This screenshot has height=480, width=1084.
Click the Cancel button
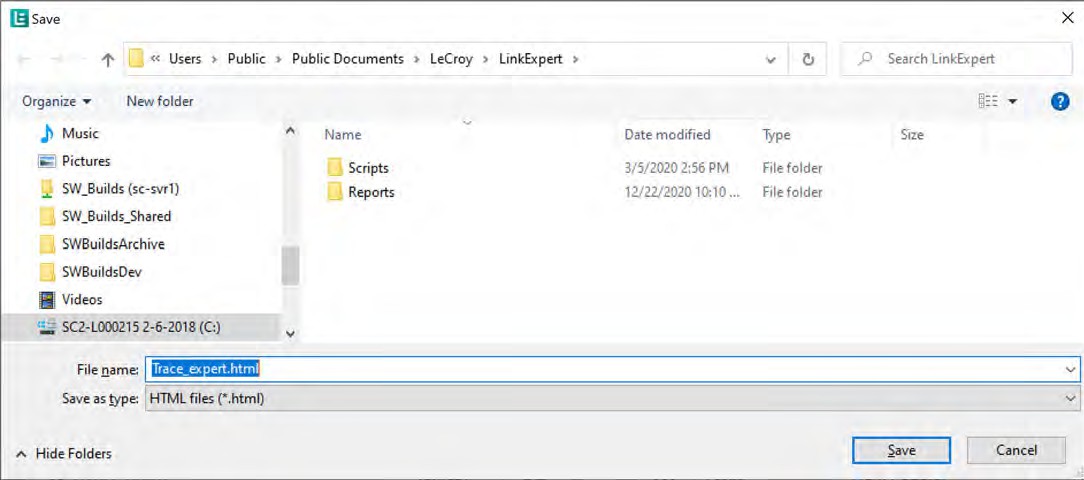[x=1016, y=450]
